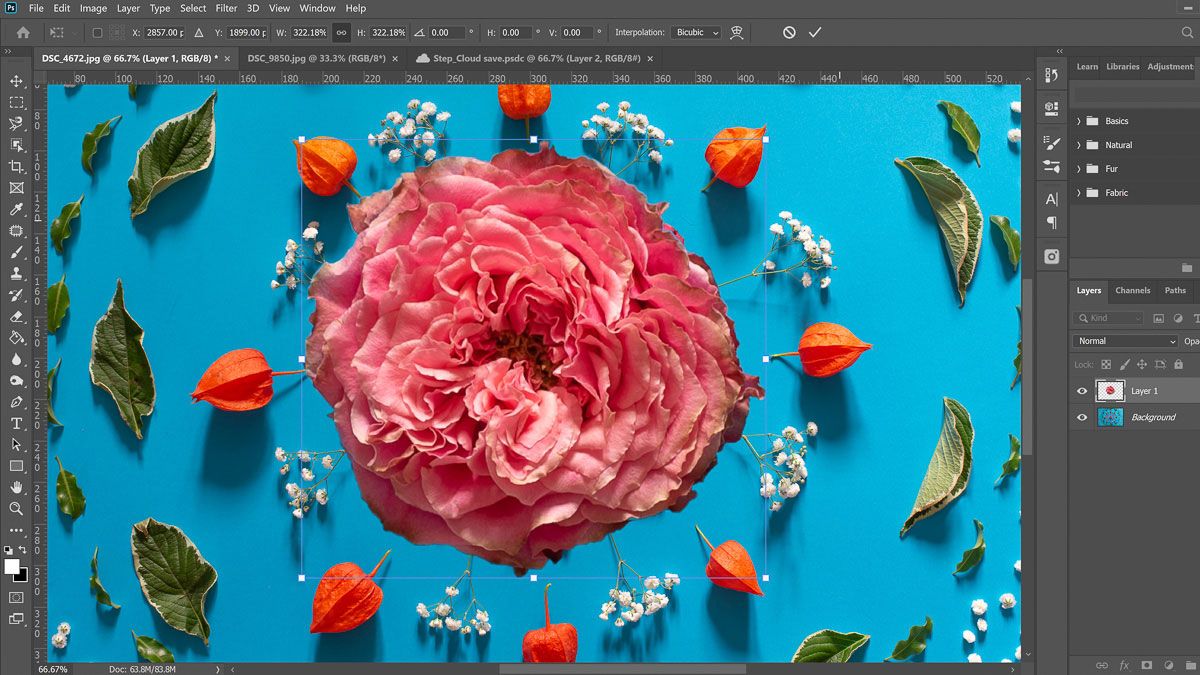Hide the Background layer
This screenshot has height=675, width=1200.
point(1081,416)
